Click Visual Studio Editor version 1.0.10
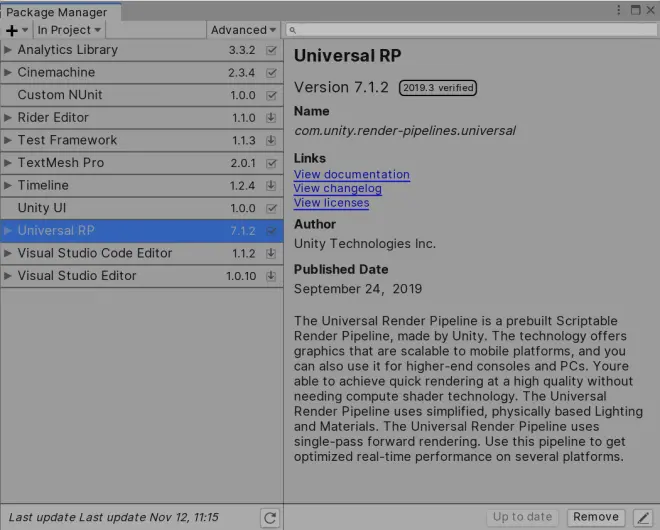 (241, 276)
